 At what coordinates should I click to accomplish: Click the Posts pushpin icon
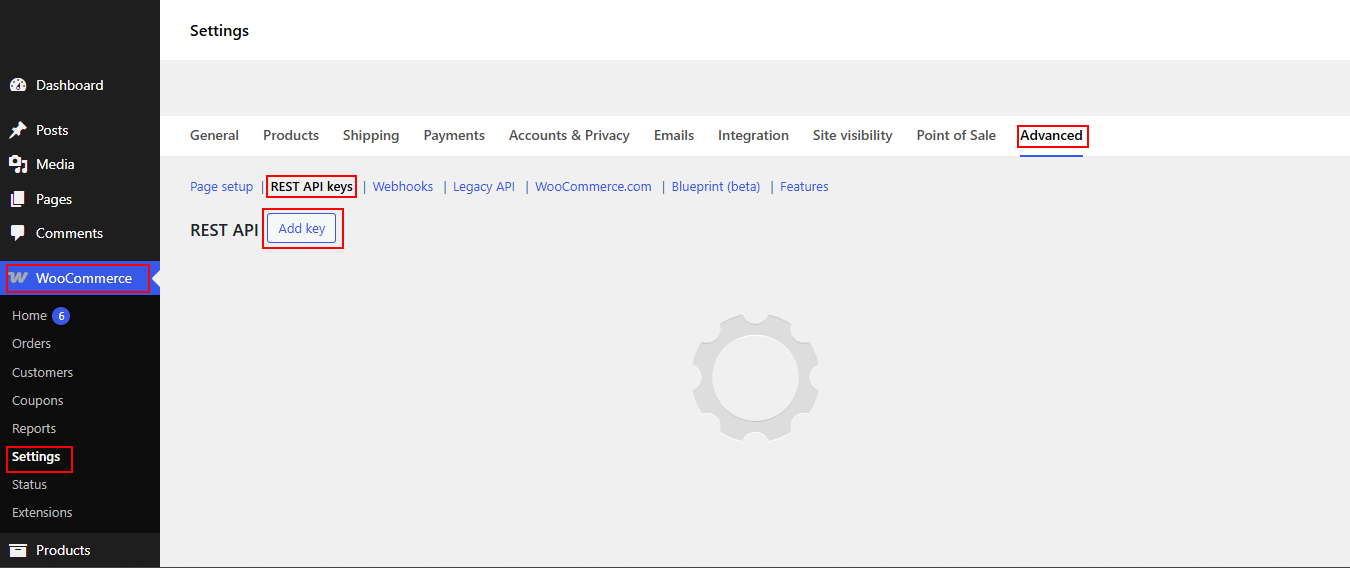click(x=18, y=130)
